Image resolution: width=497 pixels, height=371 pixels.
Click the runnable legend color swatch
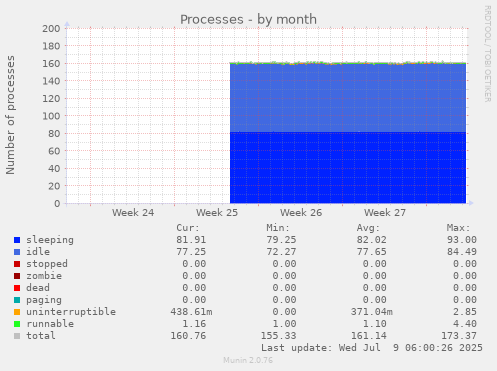click(x=17, y=324)
